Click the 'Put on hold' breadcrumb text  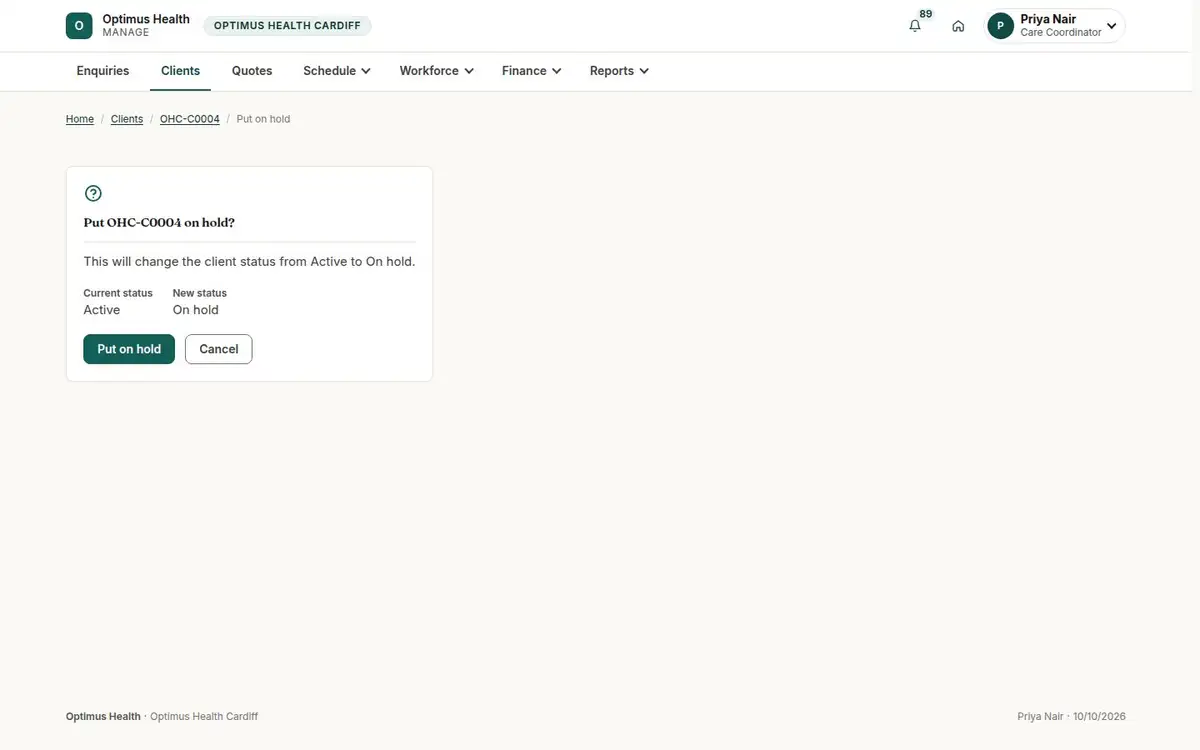click(x=264, y=119)
